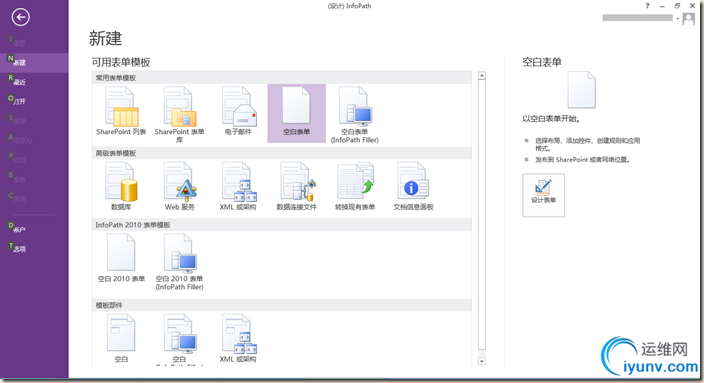This screenshot has height=383, width=704.
Task: Select the 空白 template part under 模板部件
Action: (121, 339)
